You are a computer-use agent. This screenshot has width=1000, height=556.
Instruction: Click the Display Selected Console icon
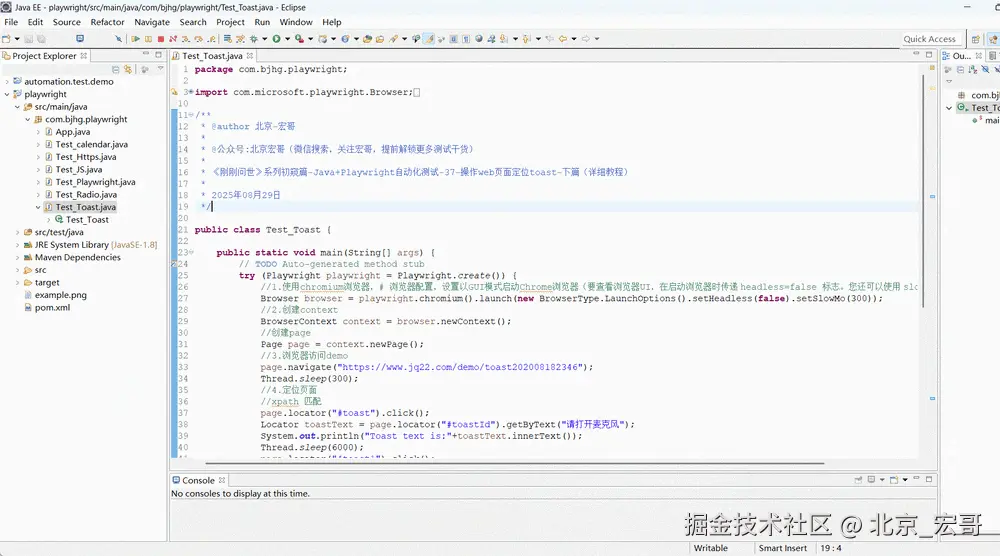(871, 479)
